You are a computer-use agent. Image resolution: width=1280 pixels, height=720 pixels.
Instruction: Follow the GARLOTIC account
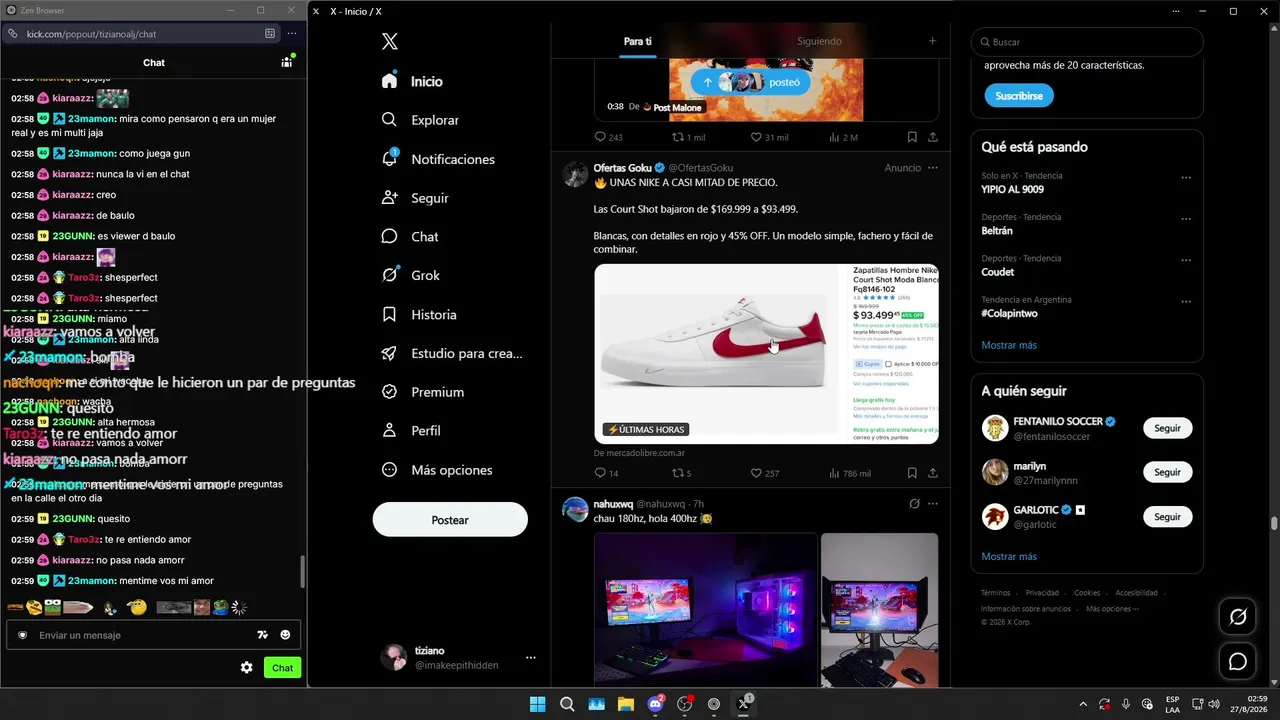pos(1168,517)
